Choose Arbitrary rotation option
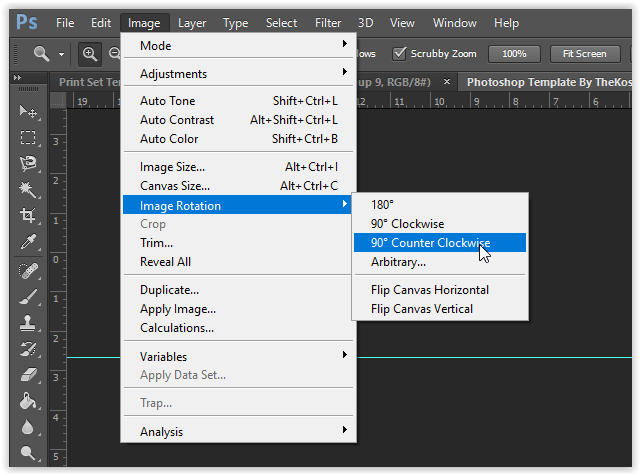The height and width of the screenshot is (475, 640). coord(440,262)
